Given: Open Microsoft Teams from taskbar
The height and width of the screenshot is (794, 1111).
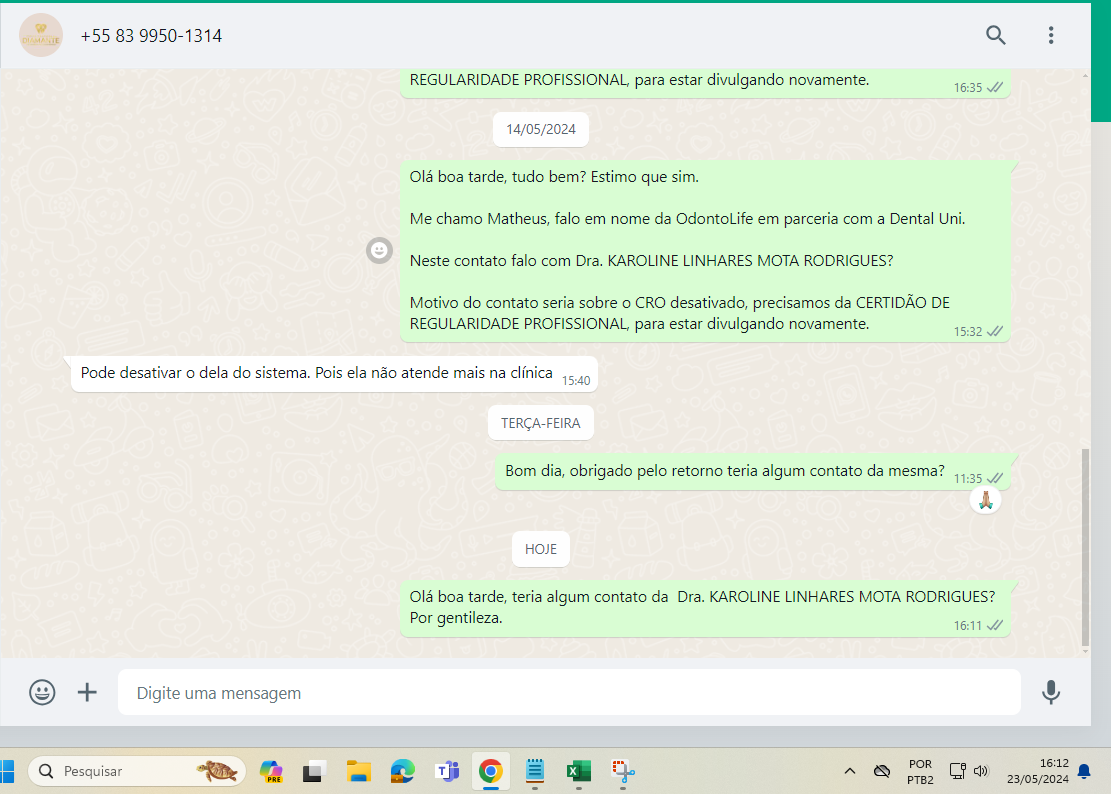Looking at the screenshot, I should coord(447,771).
